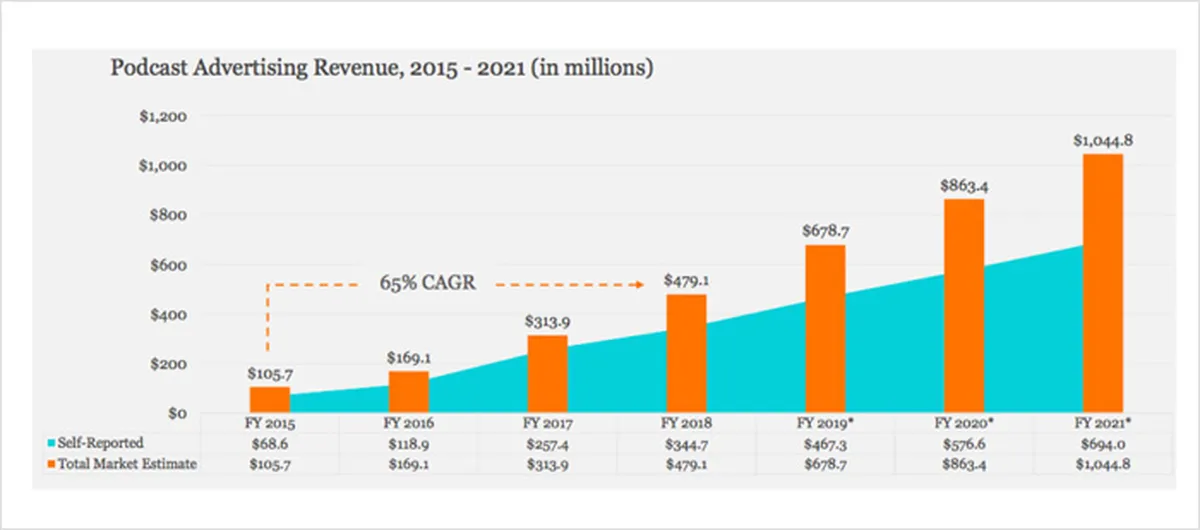This screenshot has width=1200, height=530.
Task: Click the "$0" y-axis label
Action: point(179,413)
